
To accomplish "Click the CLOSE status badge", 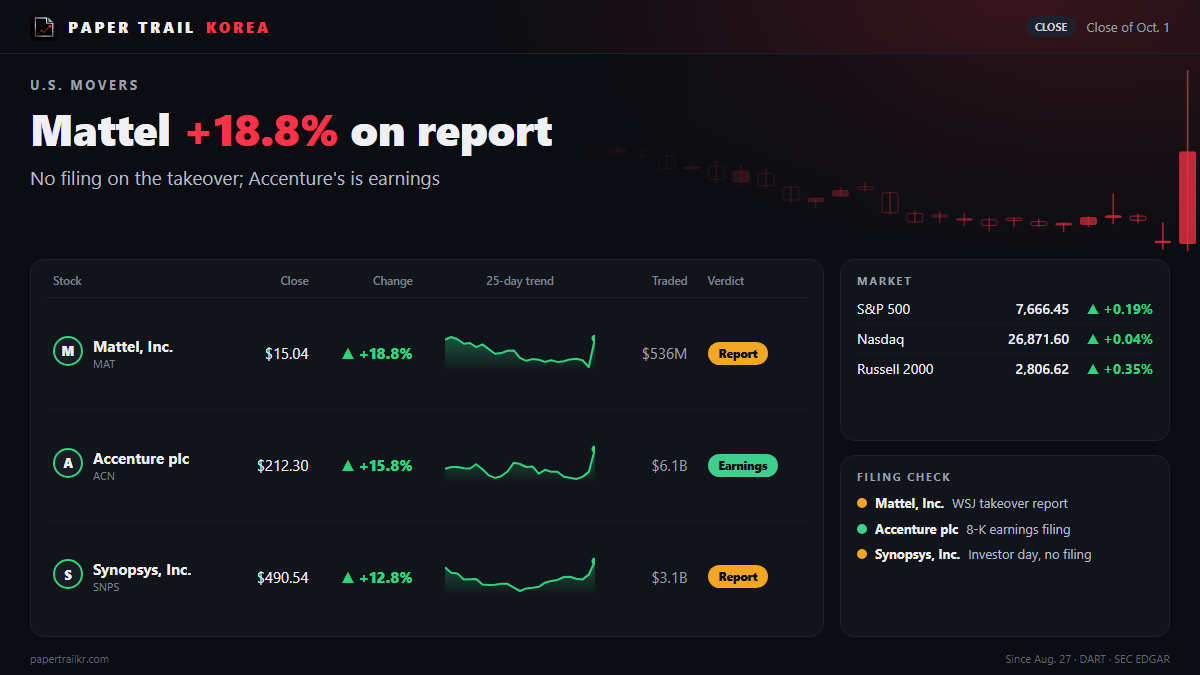I will click(1051, 27).
